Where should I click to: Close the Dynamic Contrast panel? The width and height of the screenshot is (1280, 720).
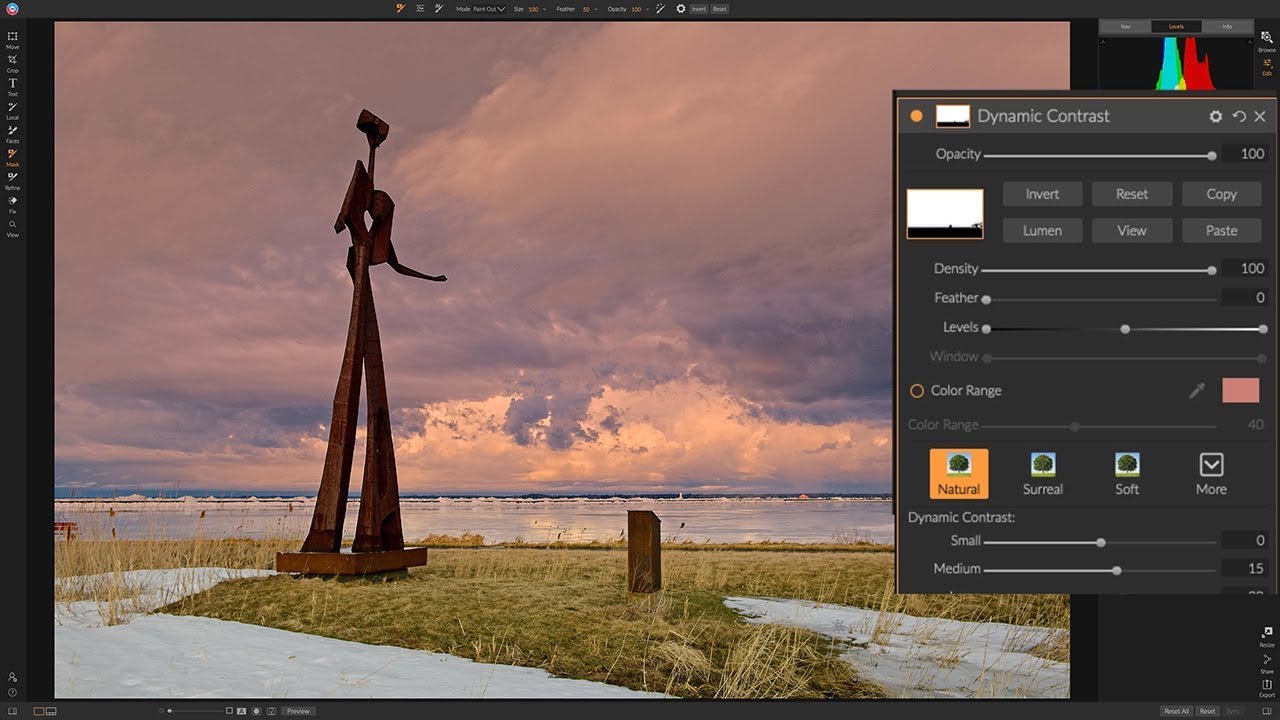(x=1260, y=116)
